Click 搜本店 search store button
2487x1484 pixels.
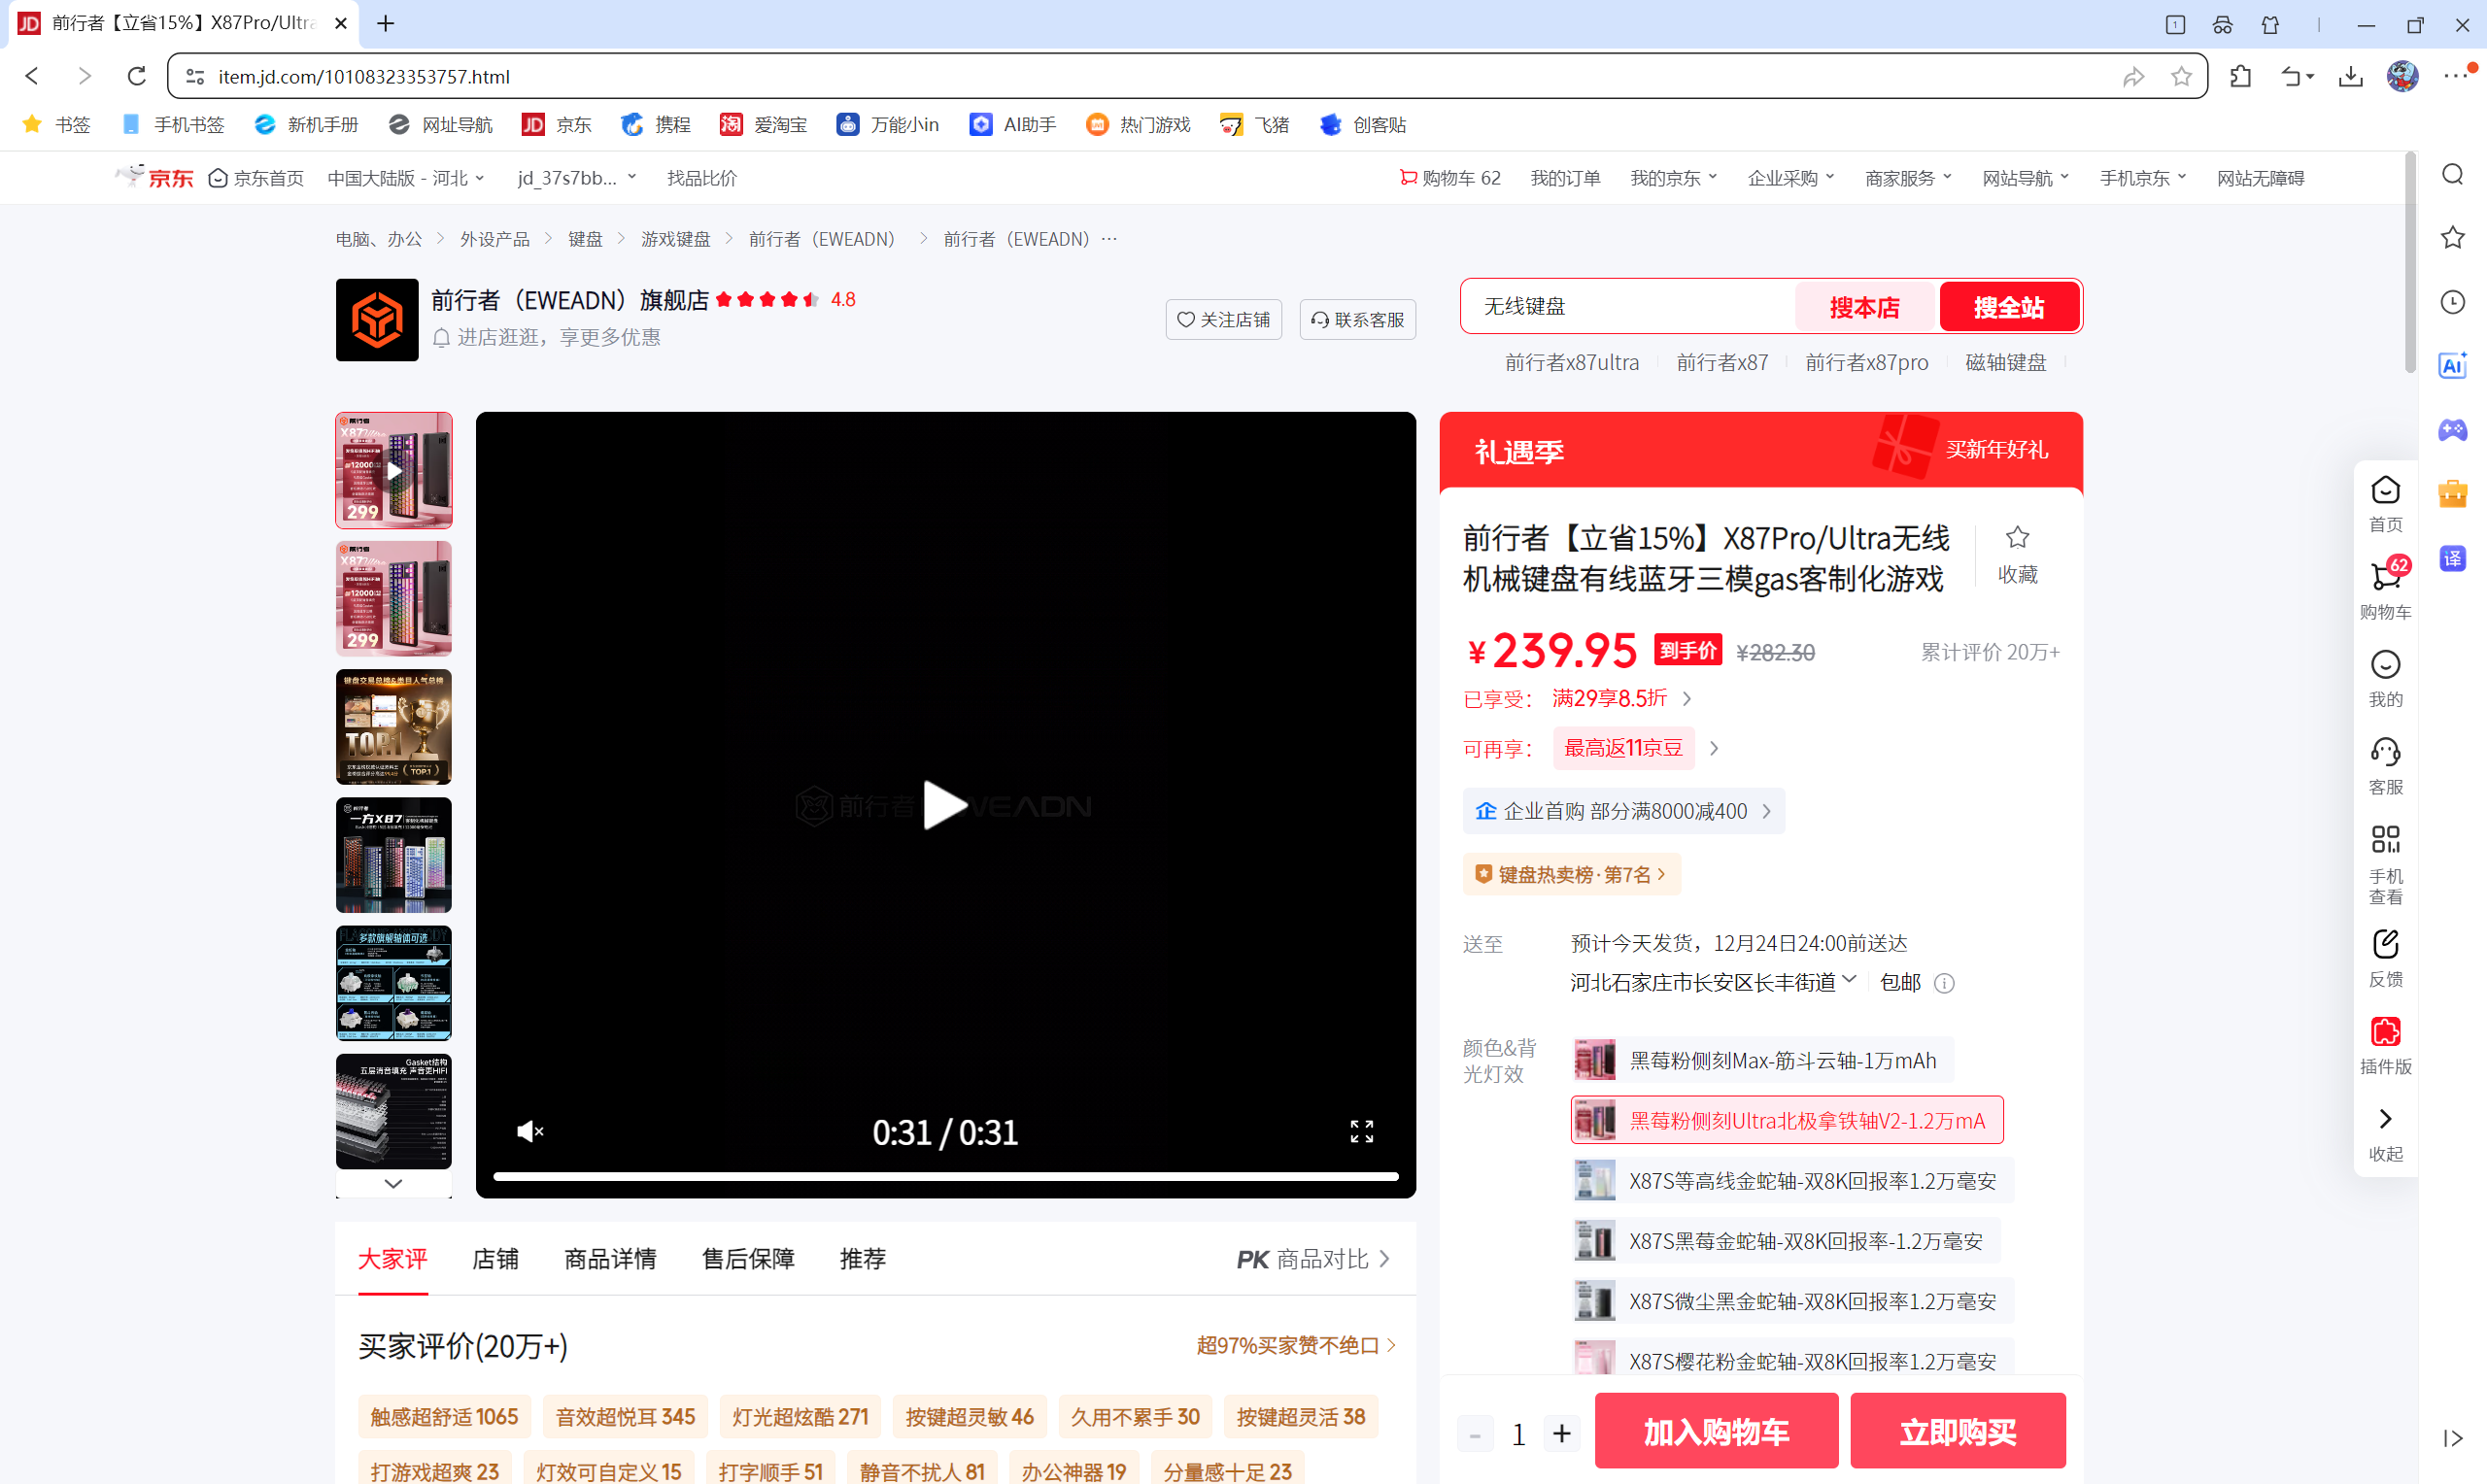(x=1864, y=307)
